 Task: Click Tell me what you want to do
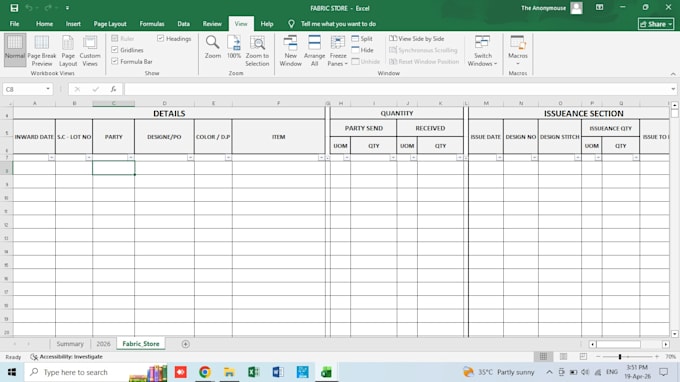coord(338,24)
